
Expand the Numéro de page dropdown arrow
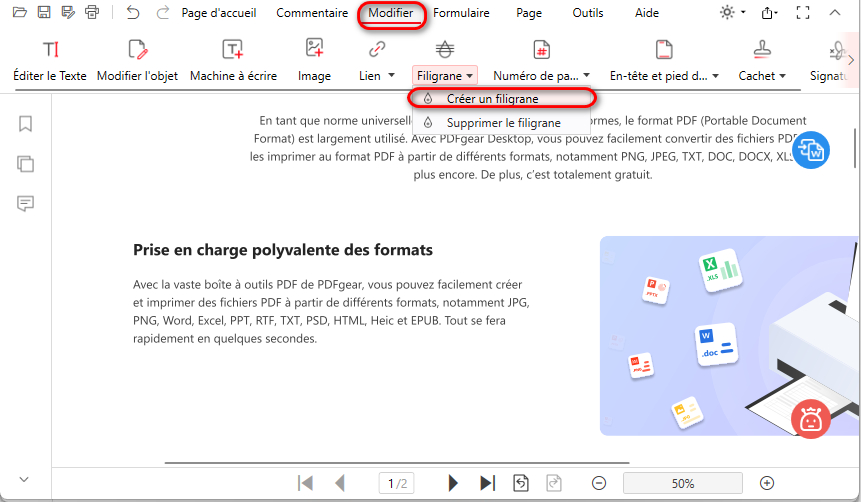586,75
